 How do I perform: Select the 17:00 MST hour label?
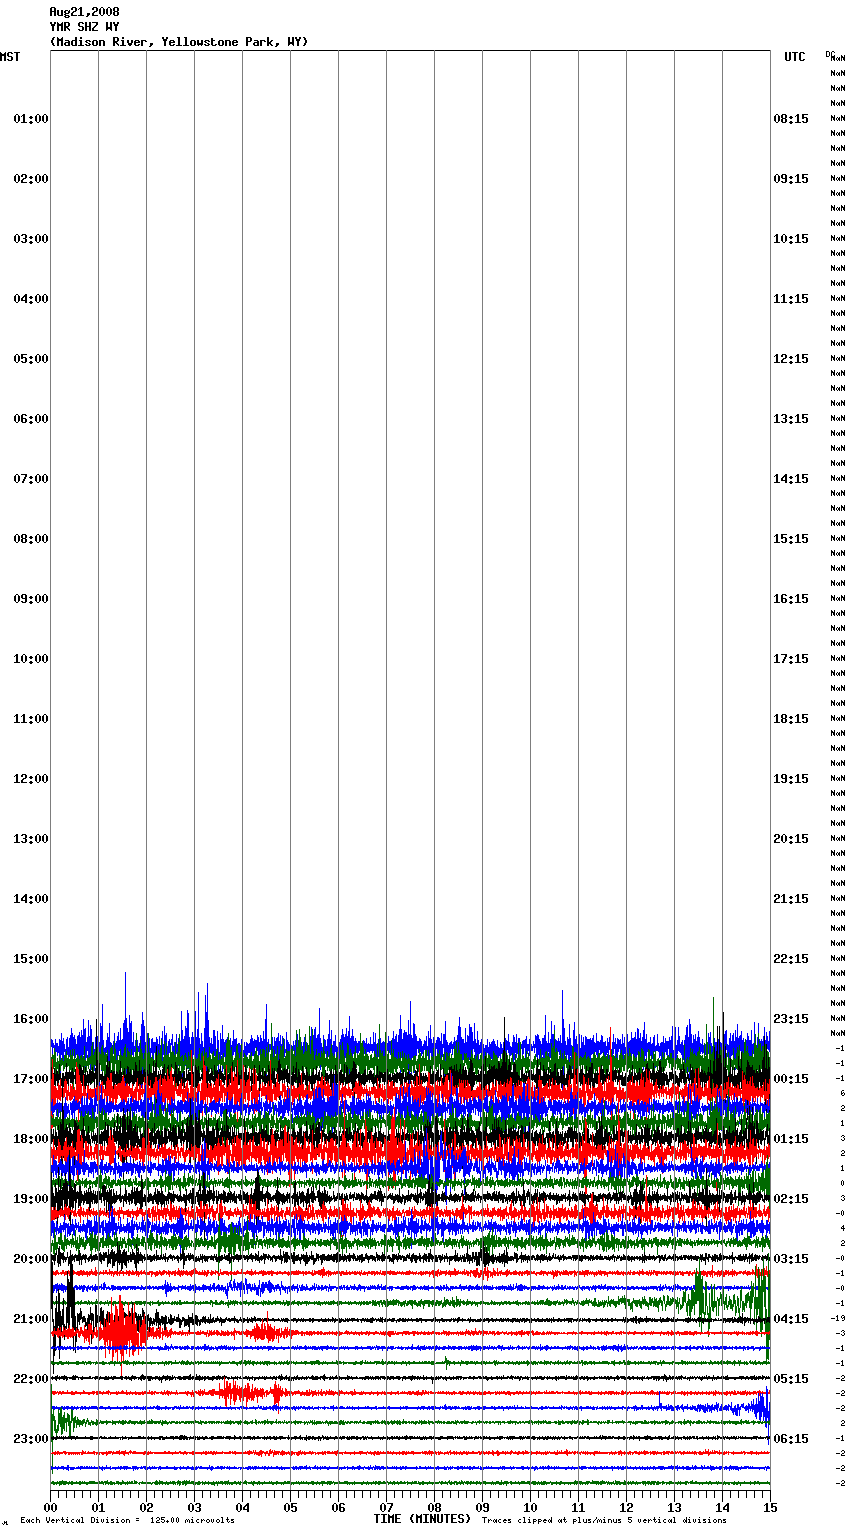[31, 1079]
